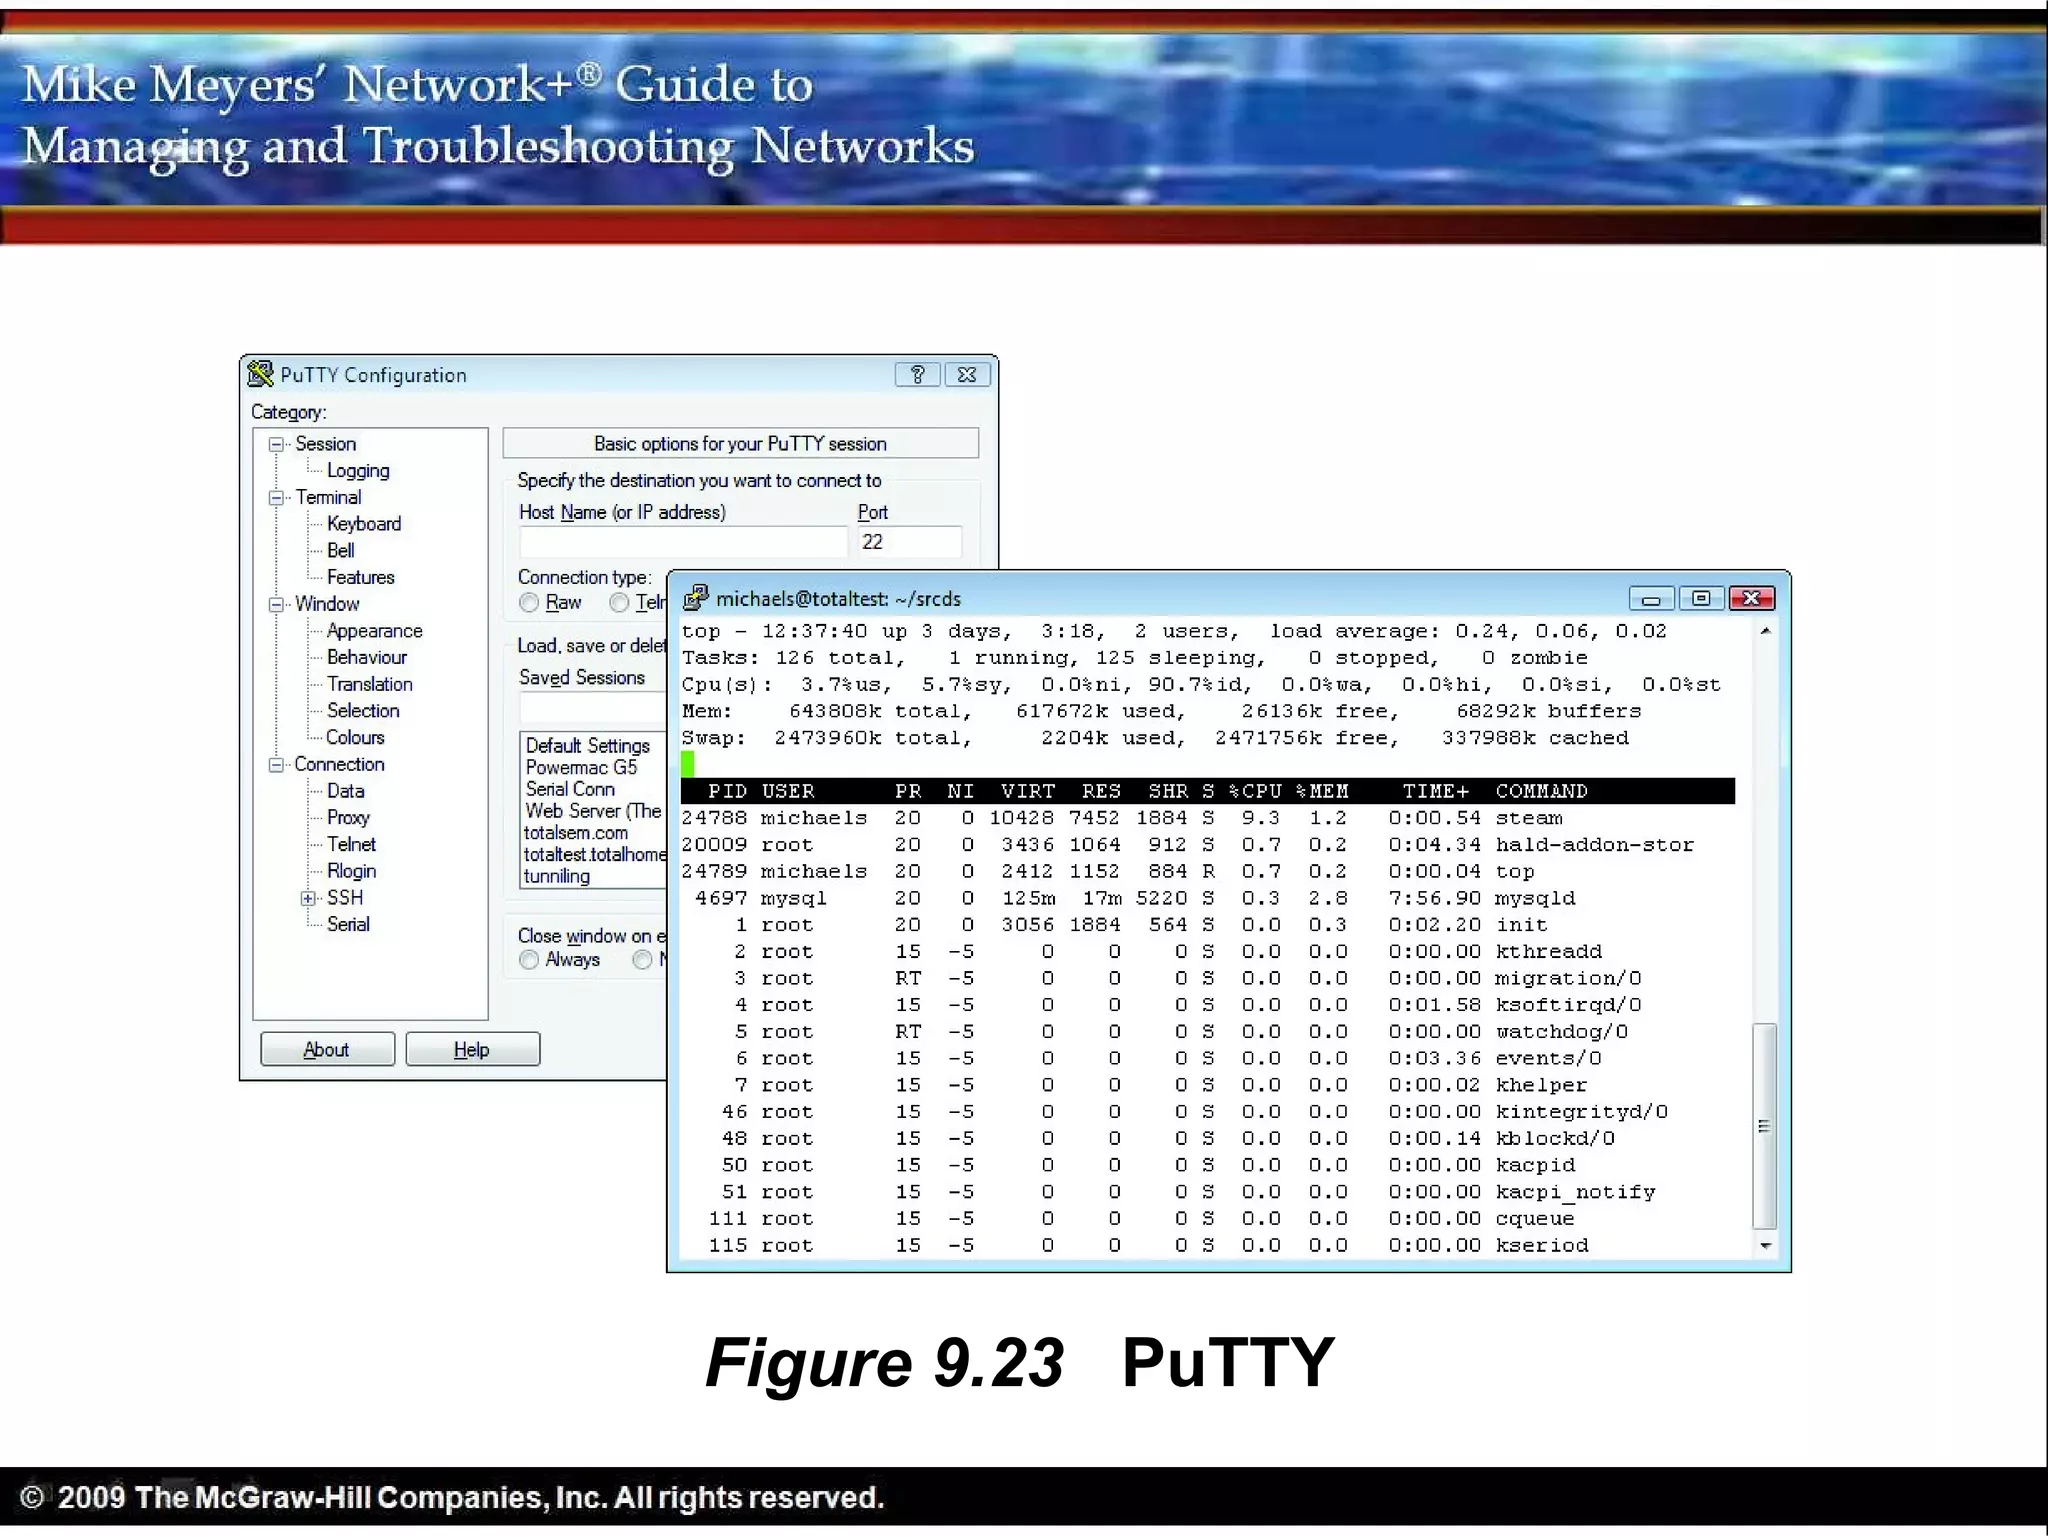2048x1536 pixels.
Task: Select Serial Conn saved session
Action: coord(570,789)
